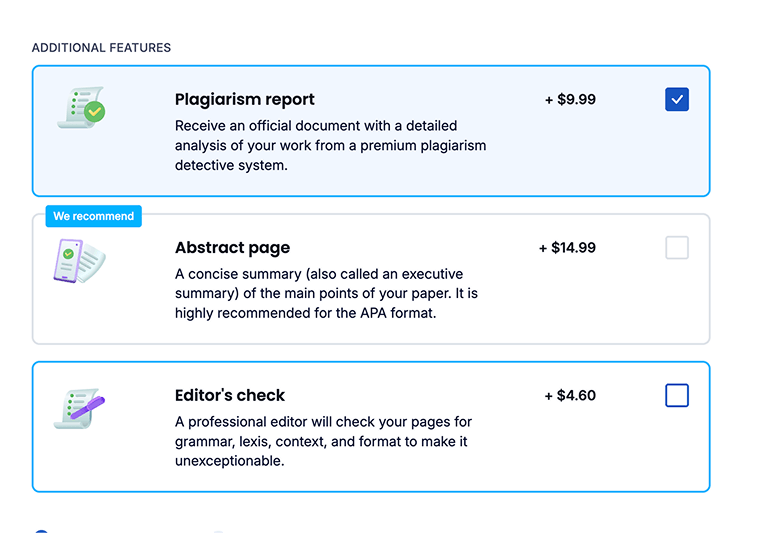
Task: Click the Abstract page heading
Action: click(x=232, y=248)
